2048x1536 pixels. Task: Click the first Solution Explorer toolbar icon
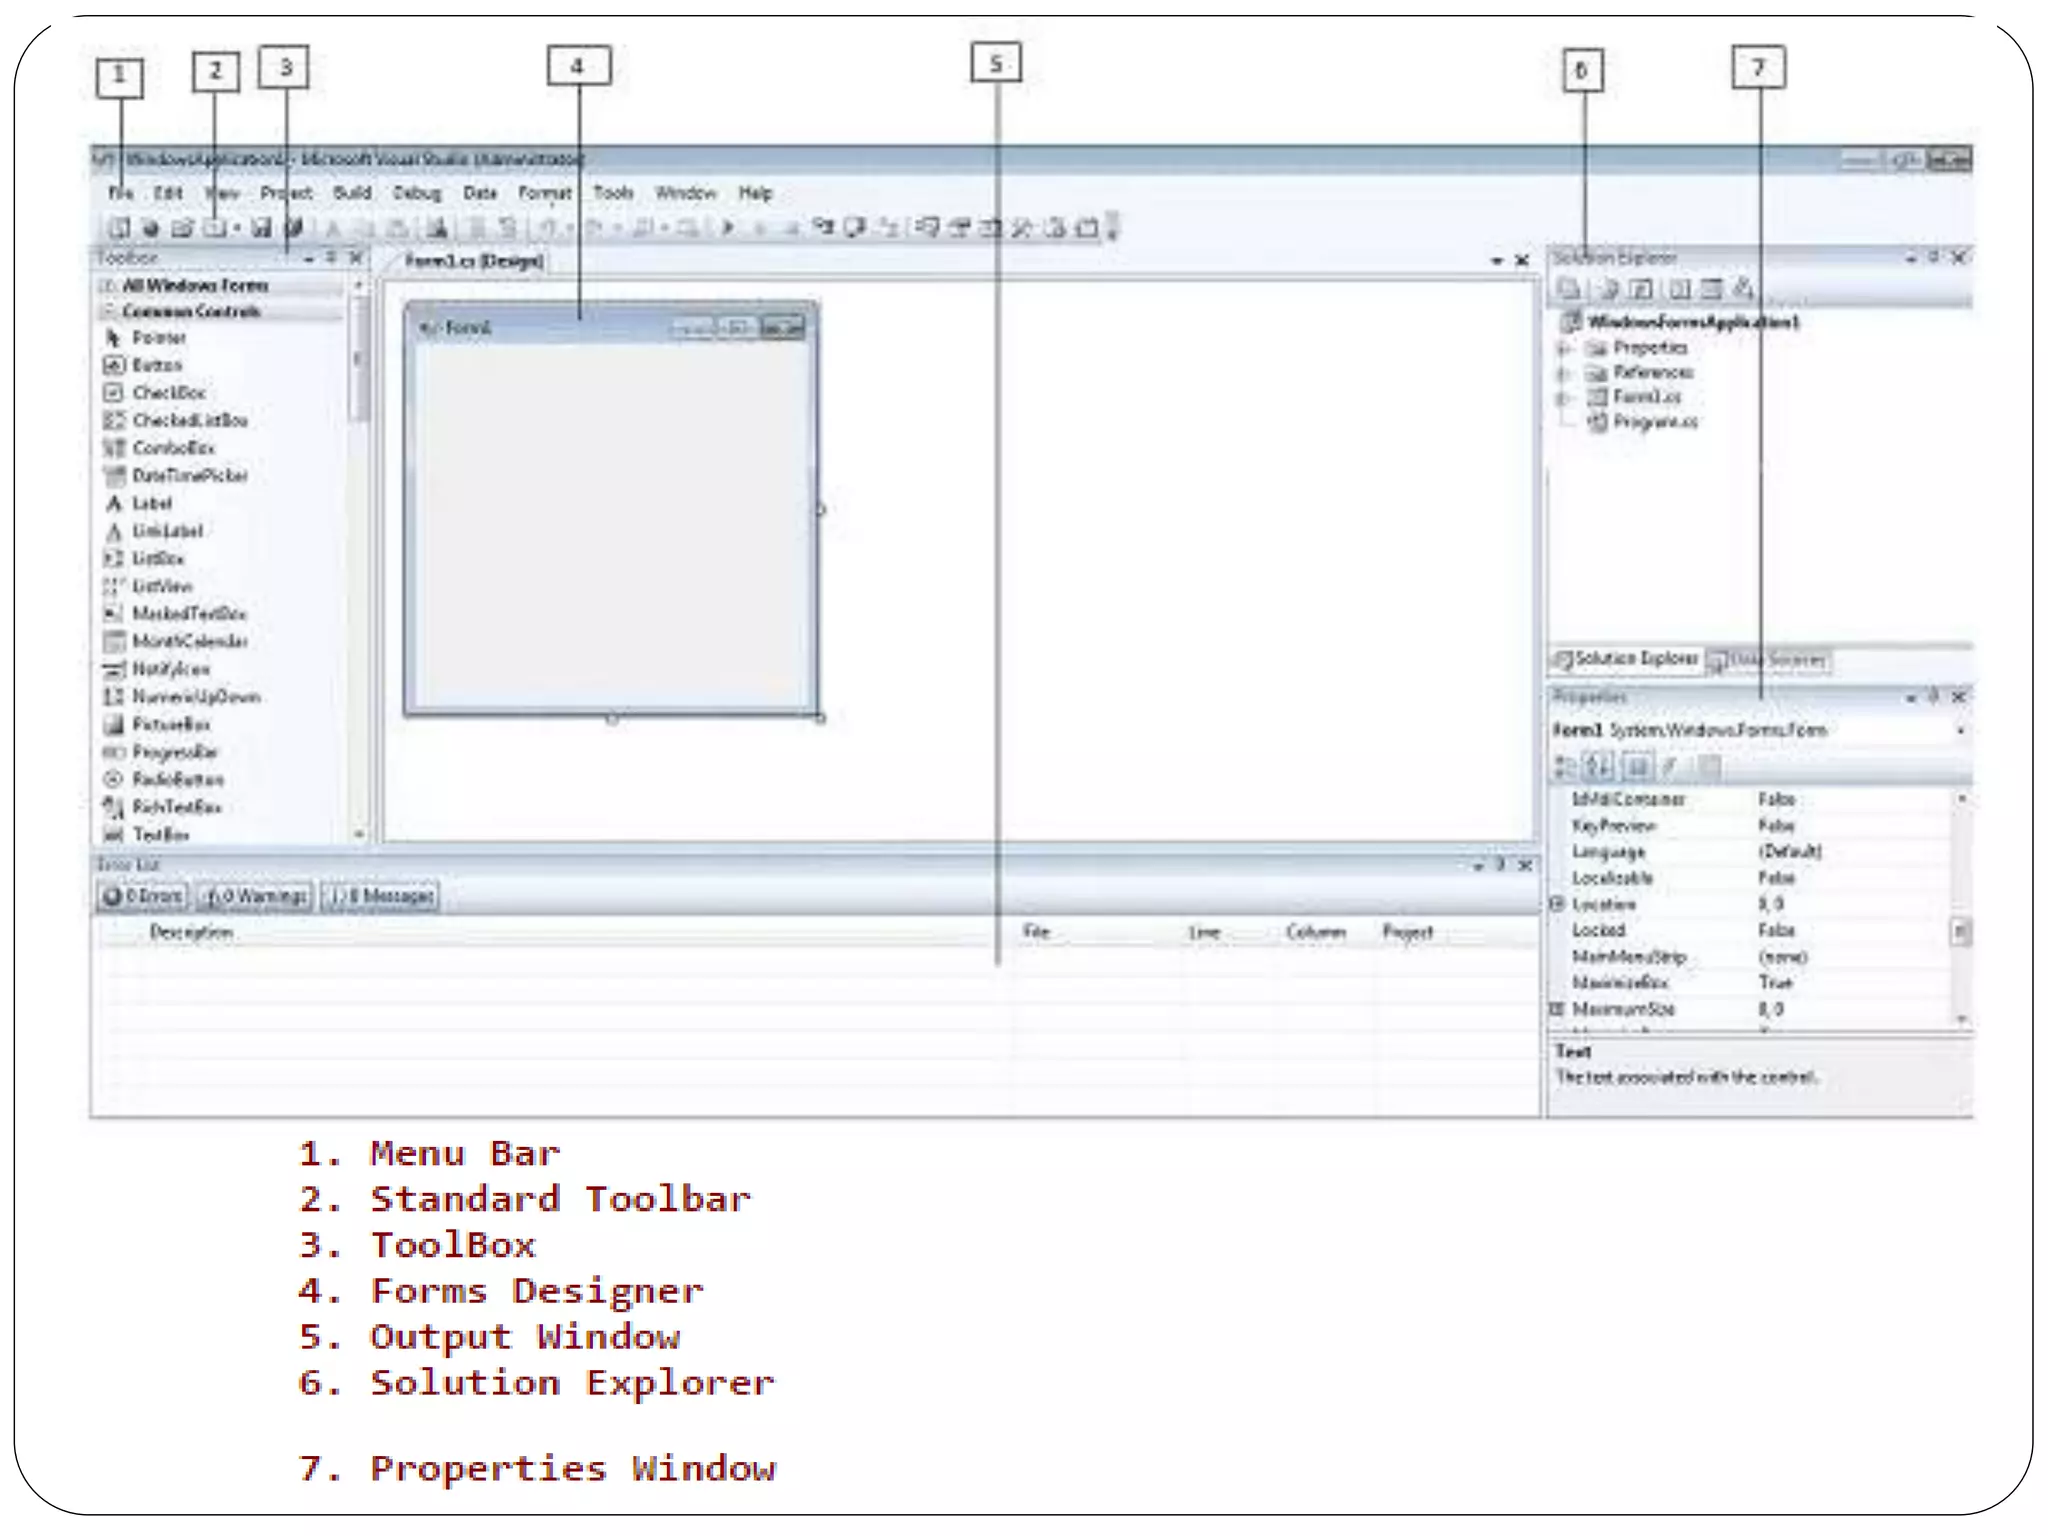[x=1568, y=289]
